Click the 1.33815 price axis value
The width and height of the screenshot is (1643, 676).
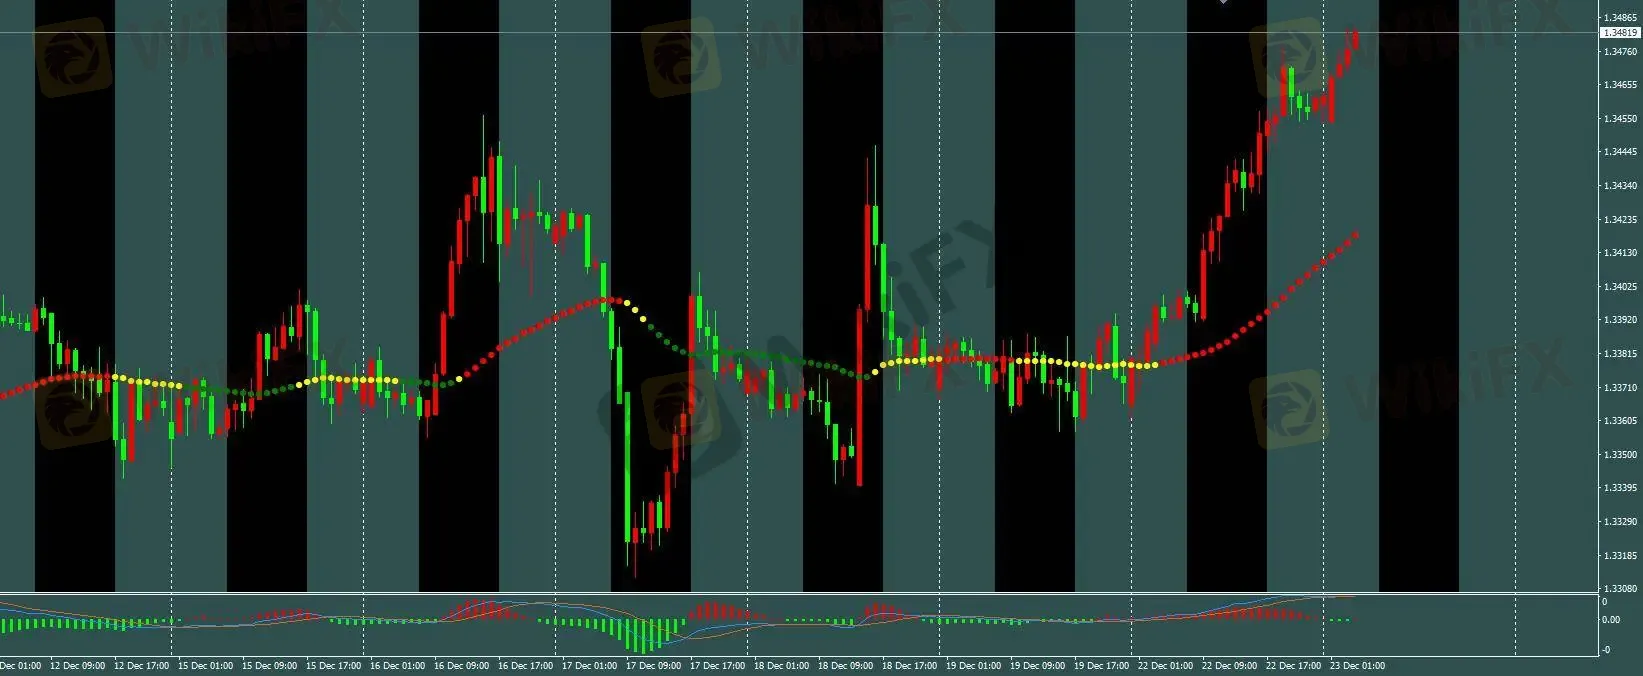click(1619, 354)
